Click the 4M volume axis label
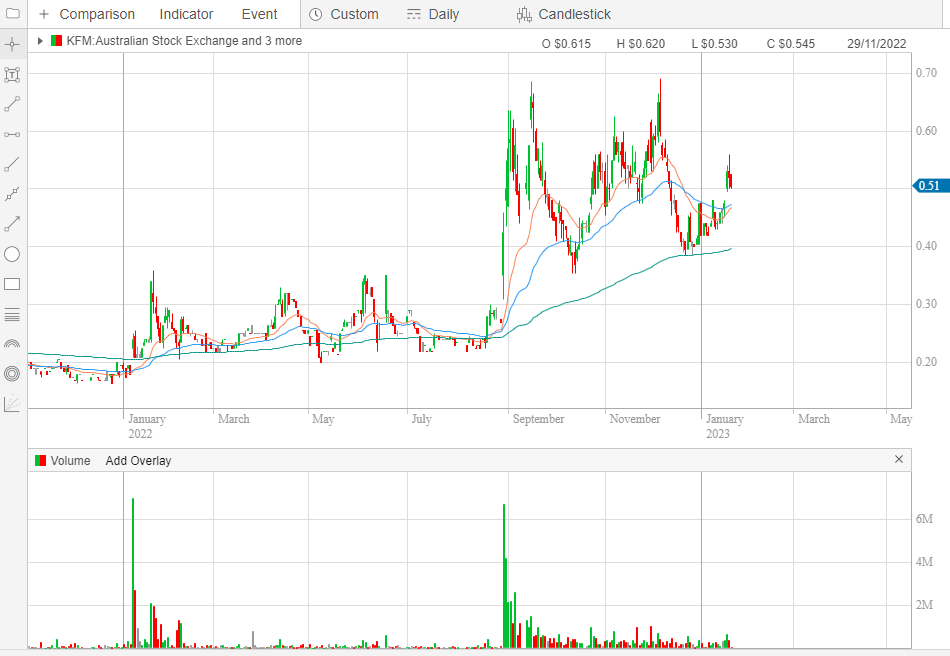The image size is (950, 656). tap(924, 562)
